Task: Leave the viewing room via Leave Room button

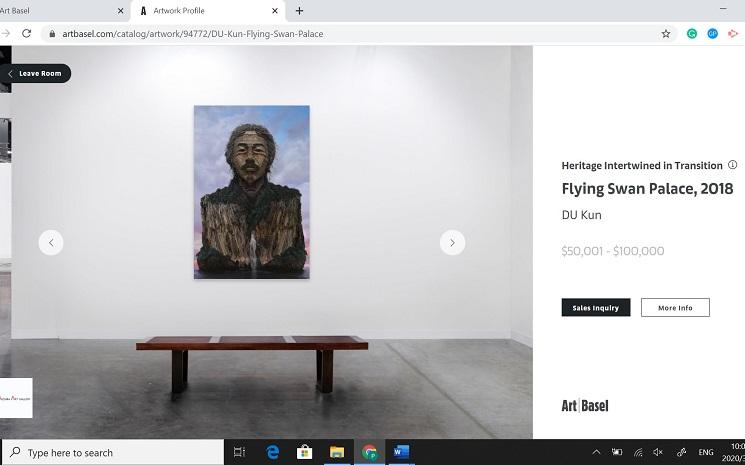Action: point(36,74)
